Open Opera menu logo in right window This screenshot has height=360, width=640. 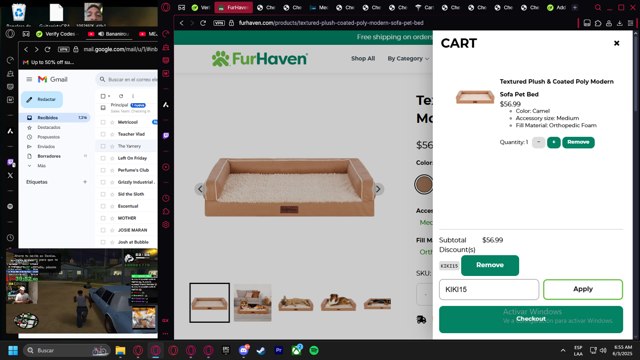pyautogui.click(x=166, y=7)
